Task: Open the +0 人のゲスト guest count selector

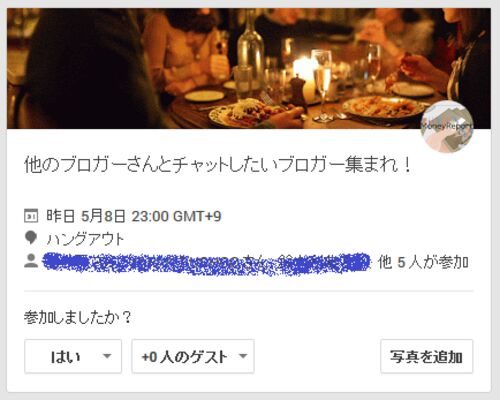Action: [193, 356]
